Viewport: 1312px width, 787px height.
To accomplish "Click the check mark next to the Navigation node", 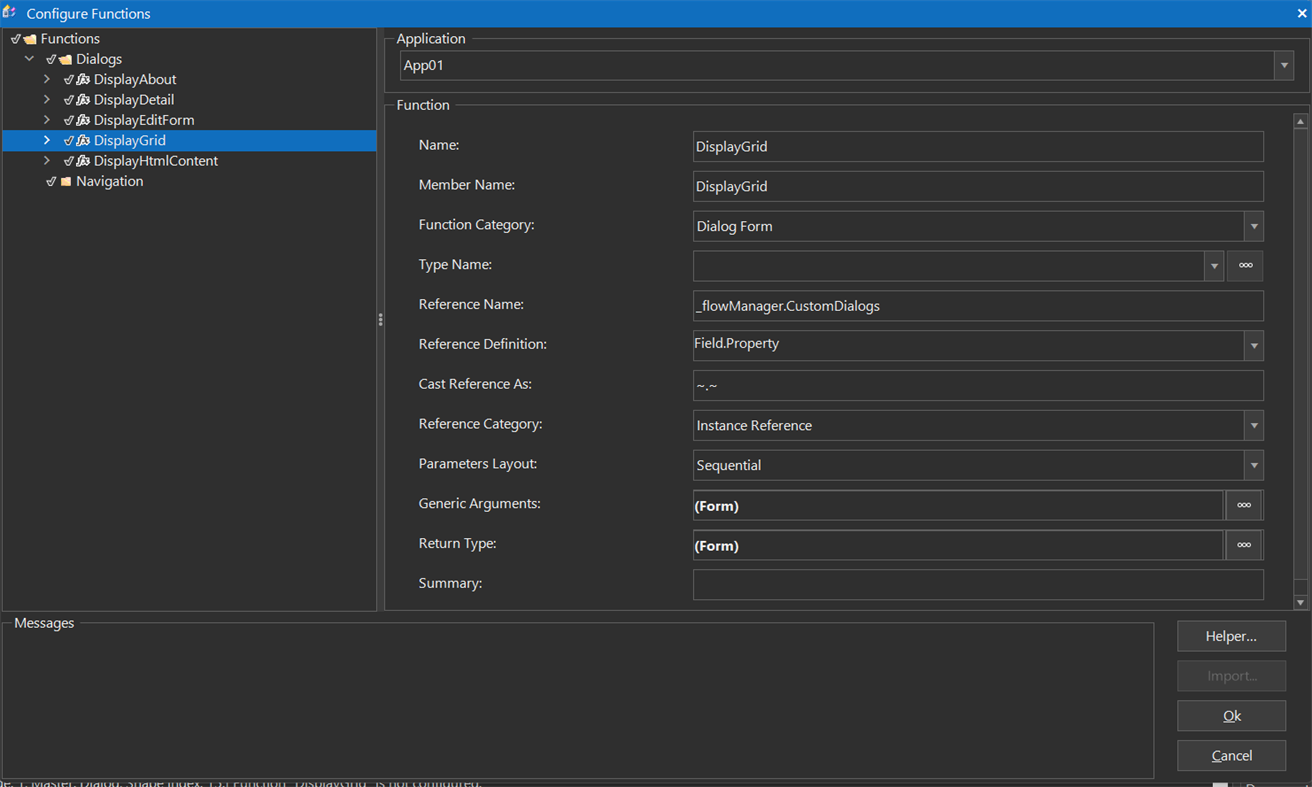I will tap(50, 182).
